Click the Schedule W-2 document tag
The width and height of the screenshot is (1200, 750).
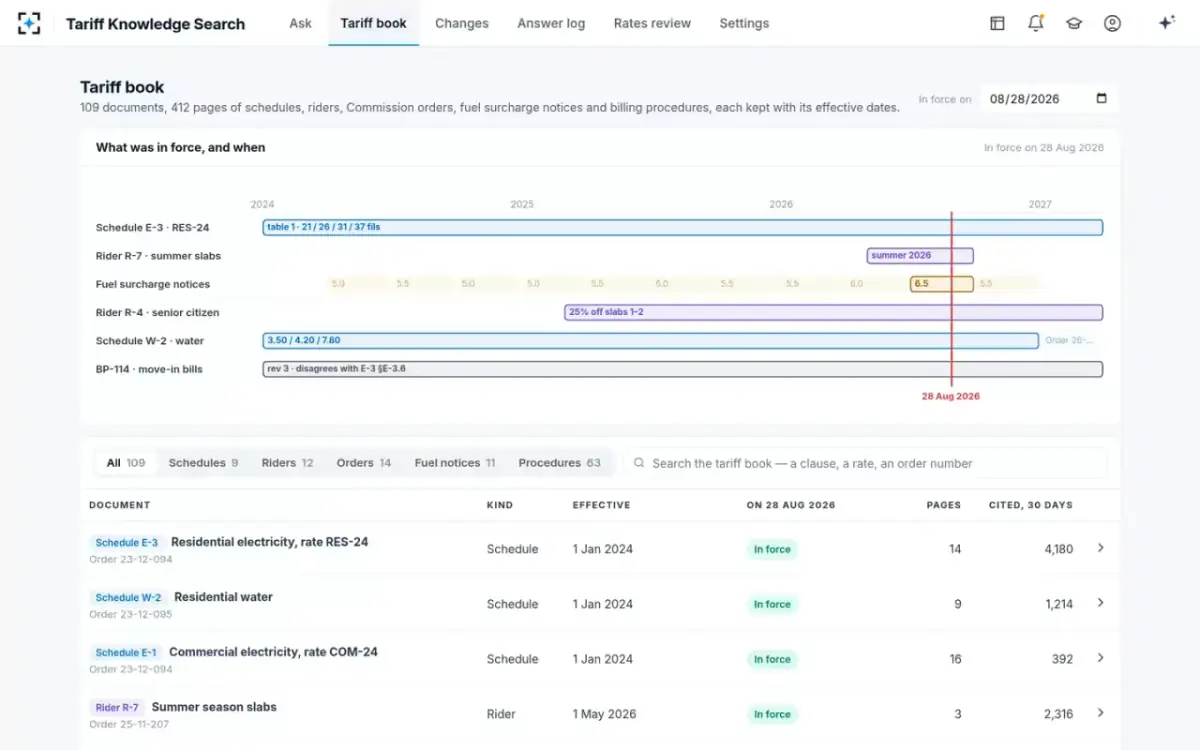pos(128,598)
